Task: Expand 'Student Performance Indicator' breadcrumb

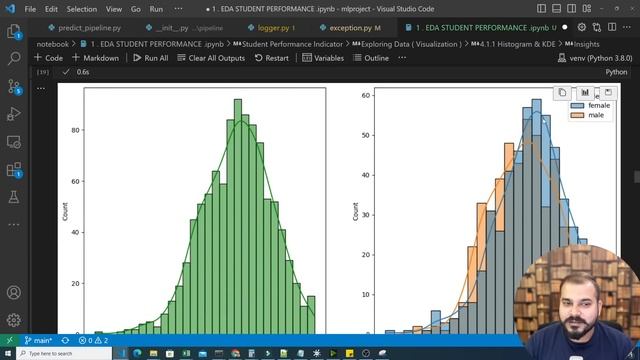Action: click(288, 44)
